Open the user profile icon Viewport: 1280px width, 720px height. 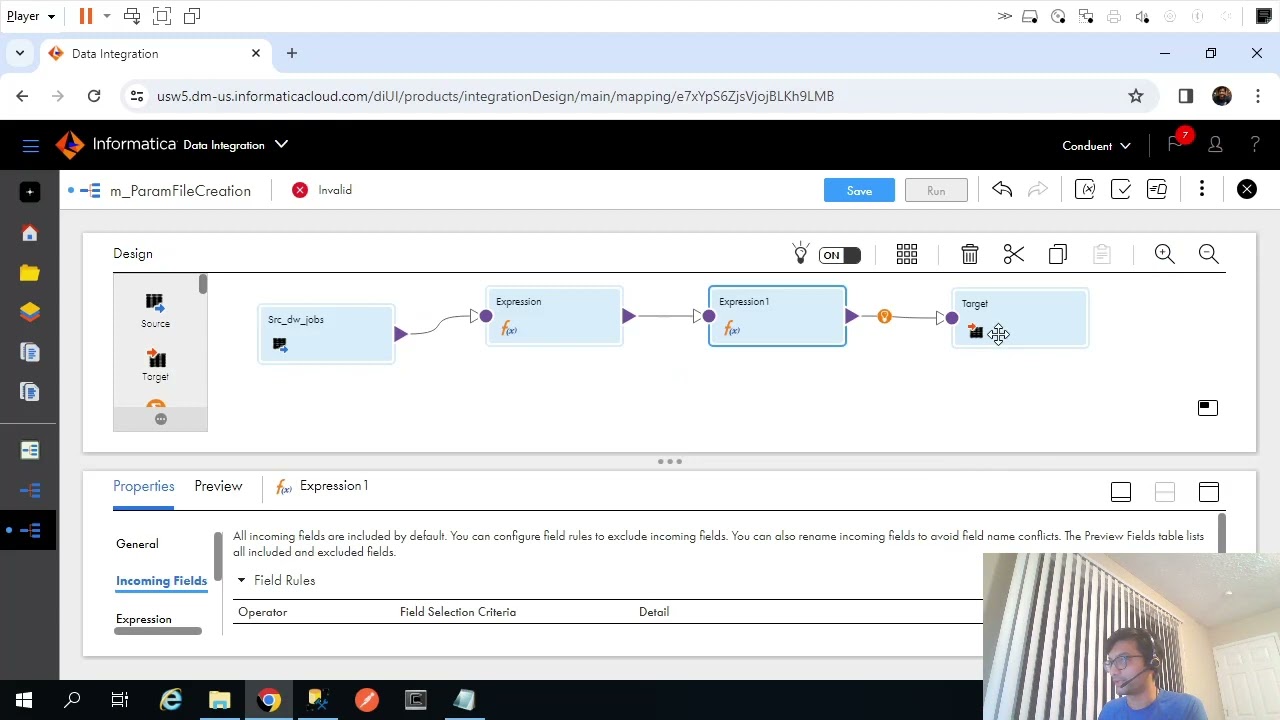1216,146
